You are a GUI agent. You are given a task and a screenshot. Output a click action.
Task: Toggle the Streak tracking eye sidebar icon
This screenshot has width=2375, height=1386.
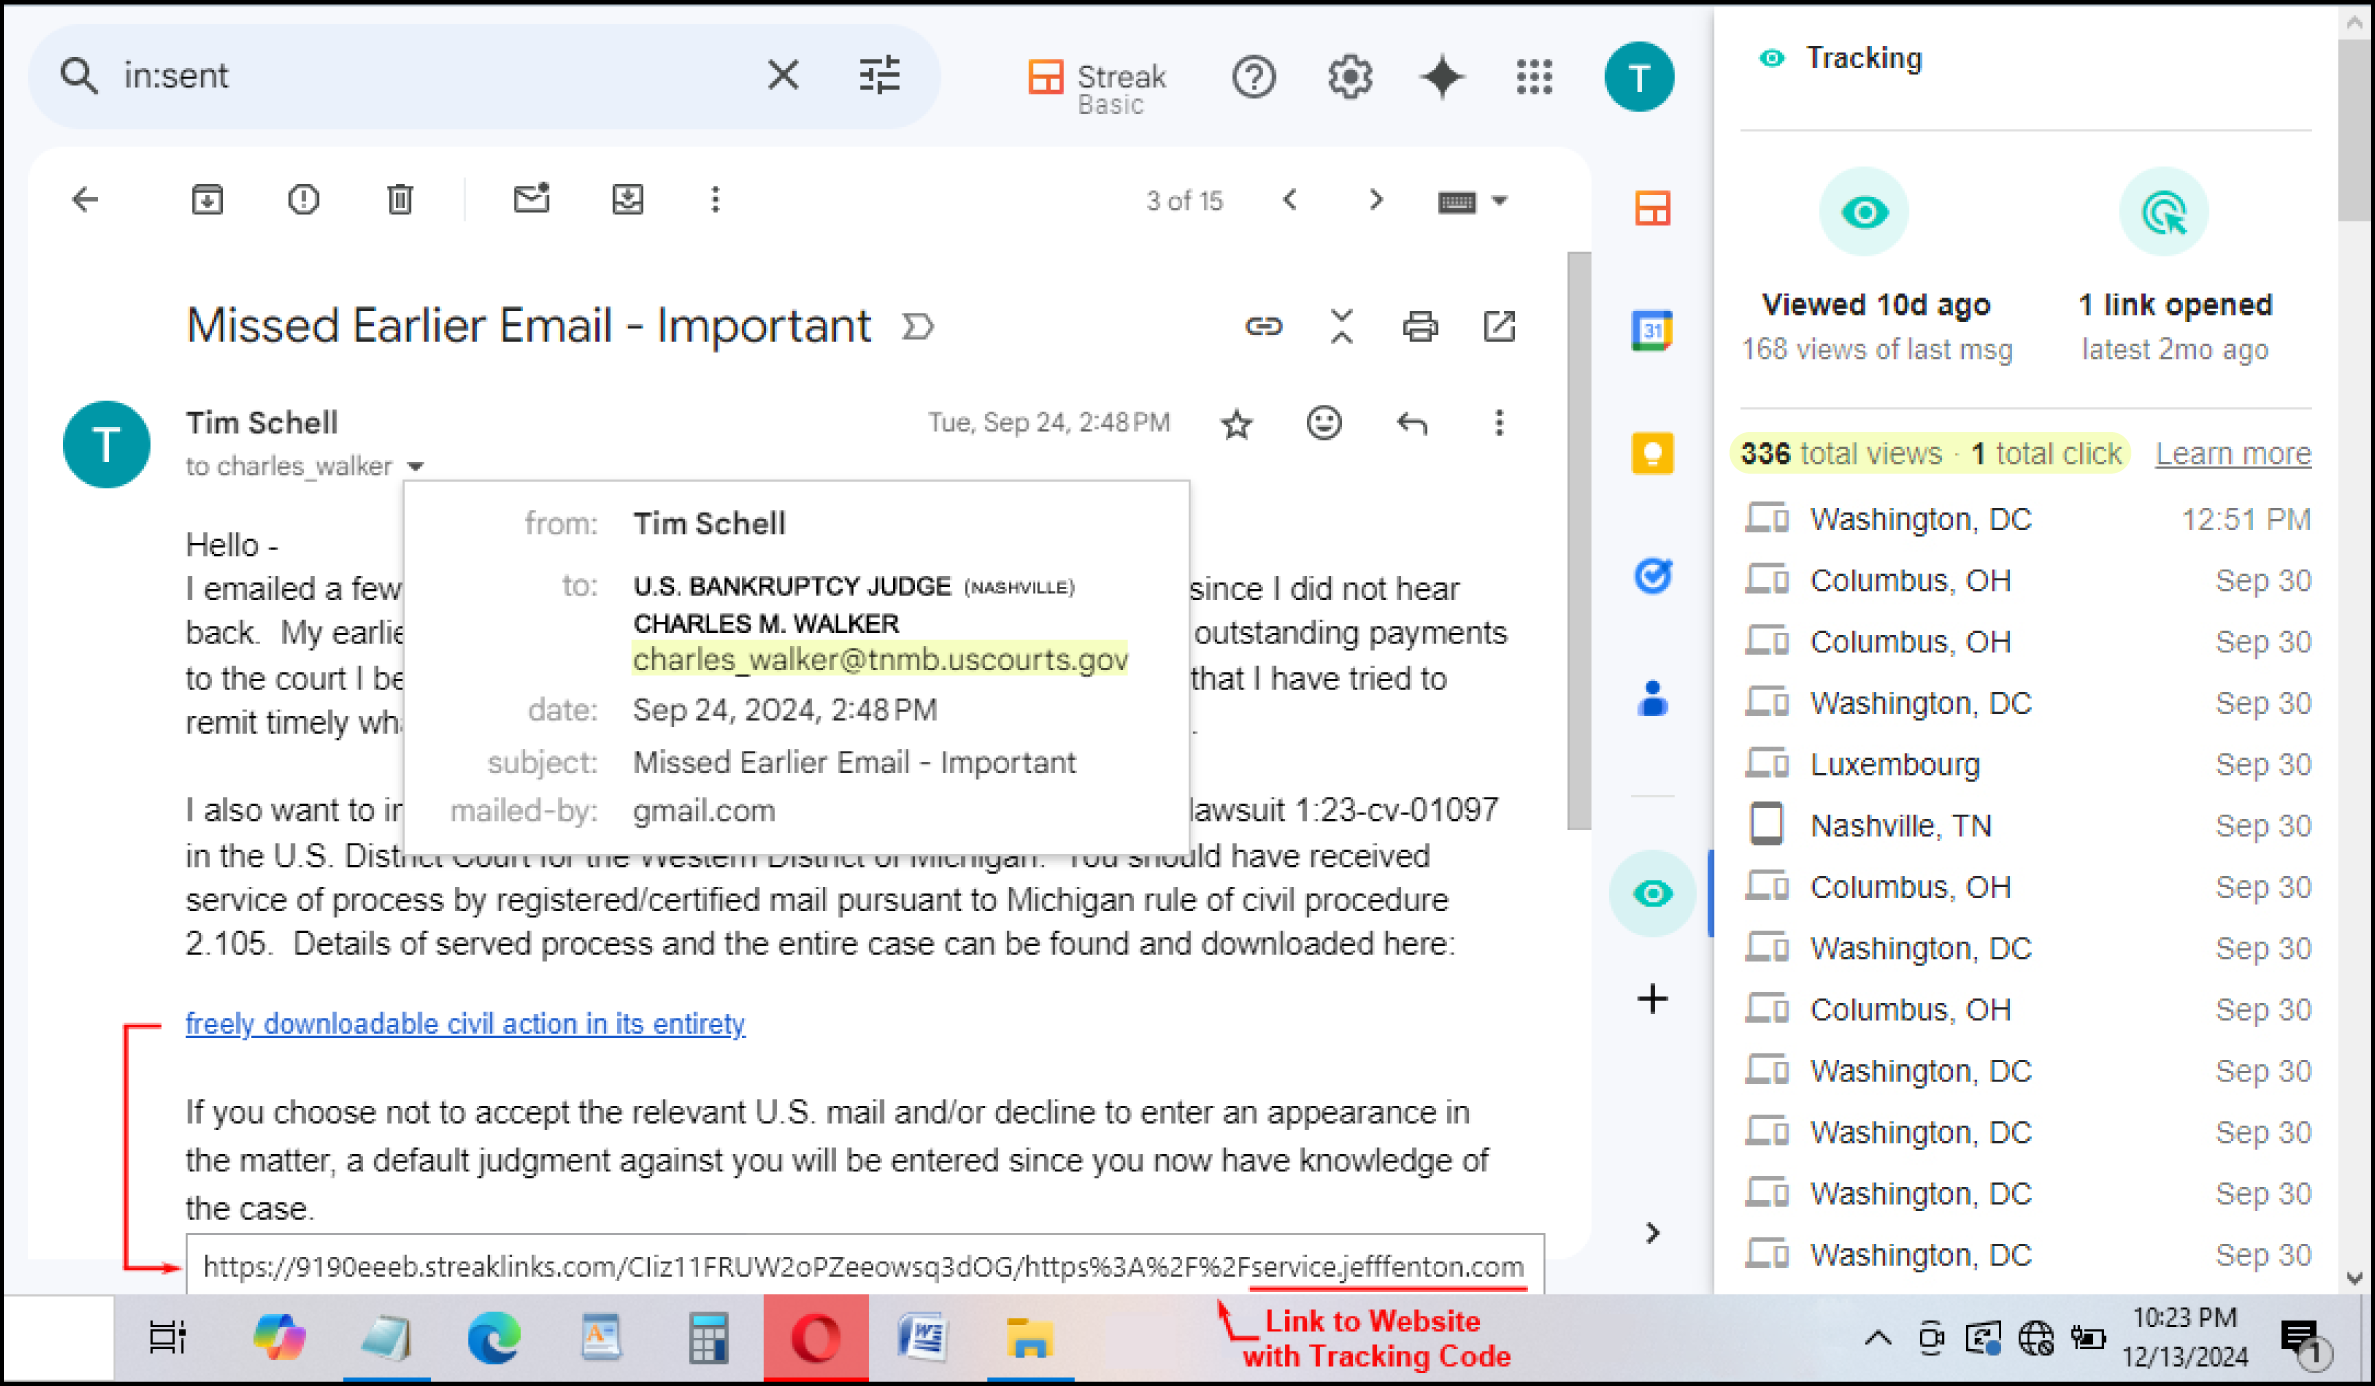click(1652, 893)
